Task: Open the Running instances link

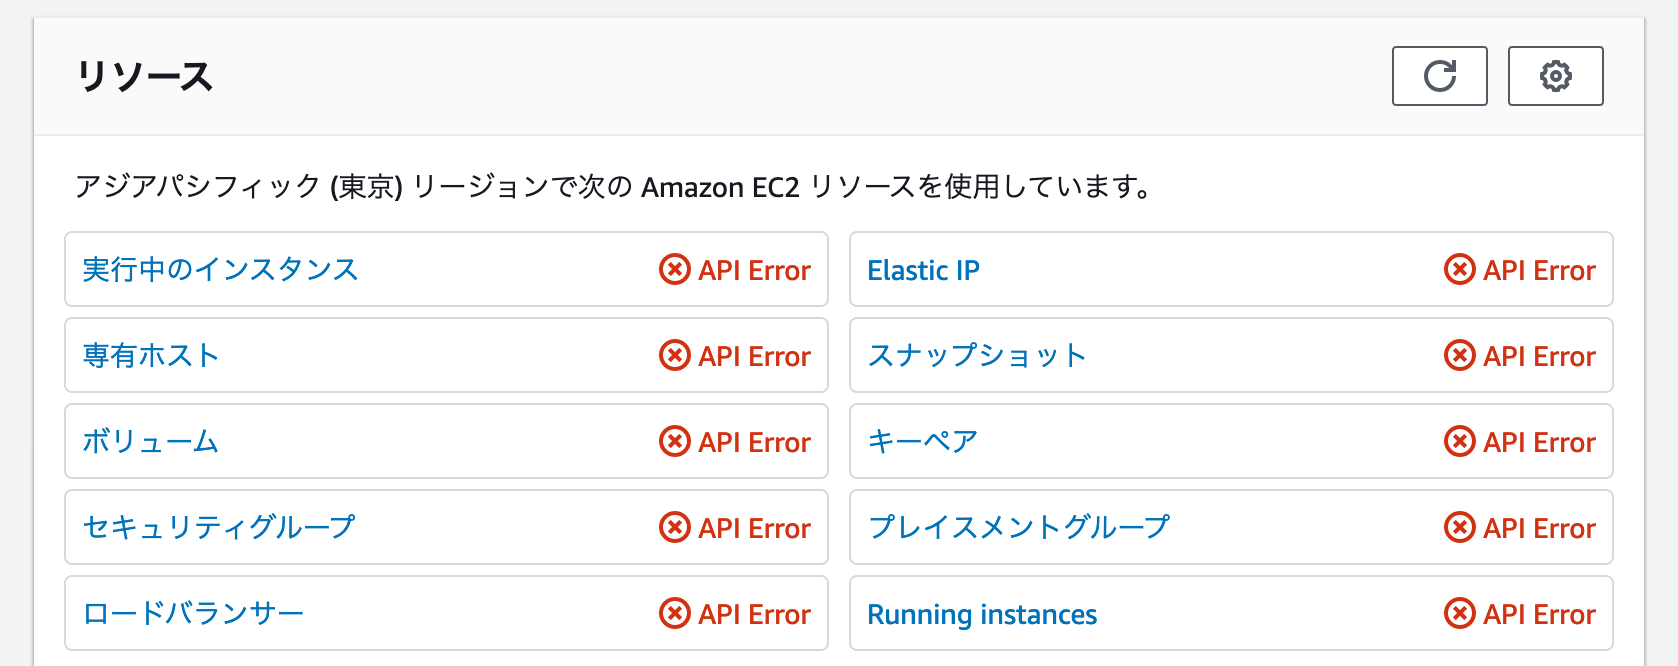Action: (x=982, y=614)
